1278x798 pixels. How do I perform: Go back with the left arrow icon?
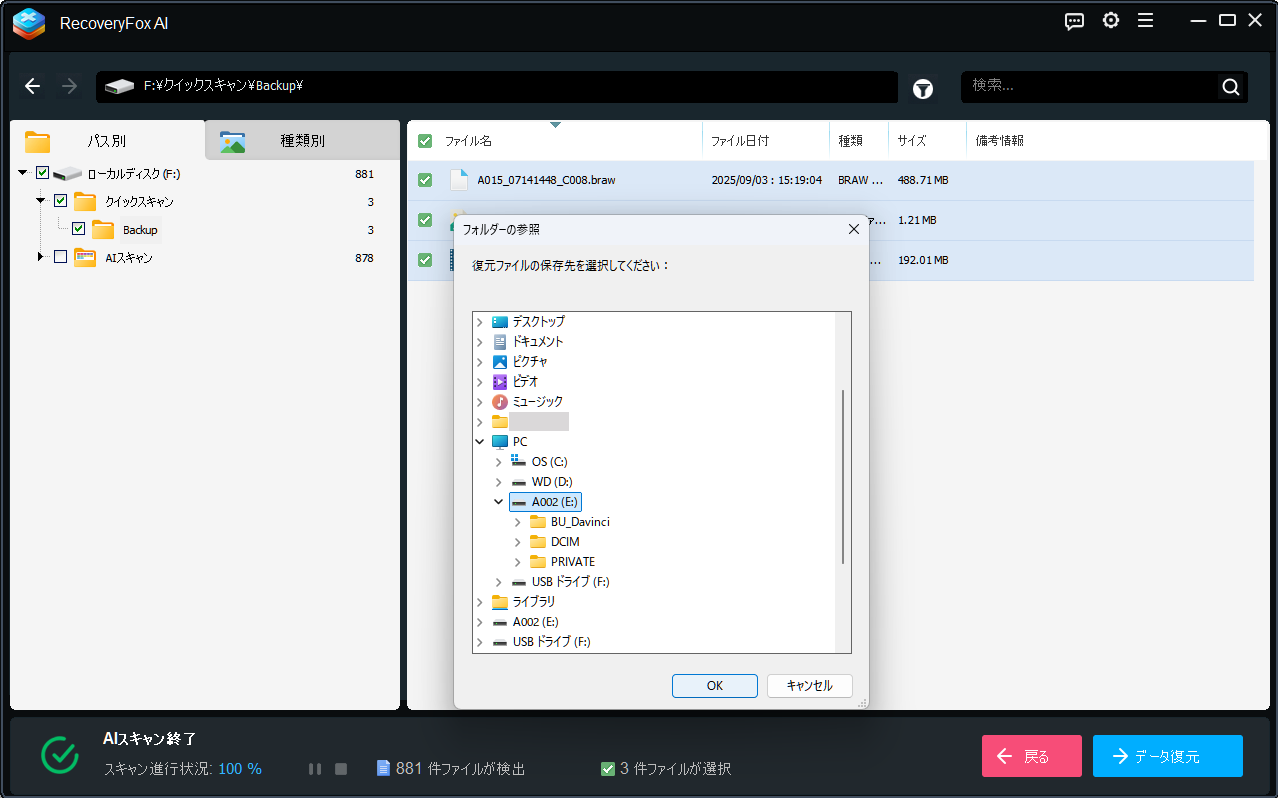click(x=33, y=87)
